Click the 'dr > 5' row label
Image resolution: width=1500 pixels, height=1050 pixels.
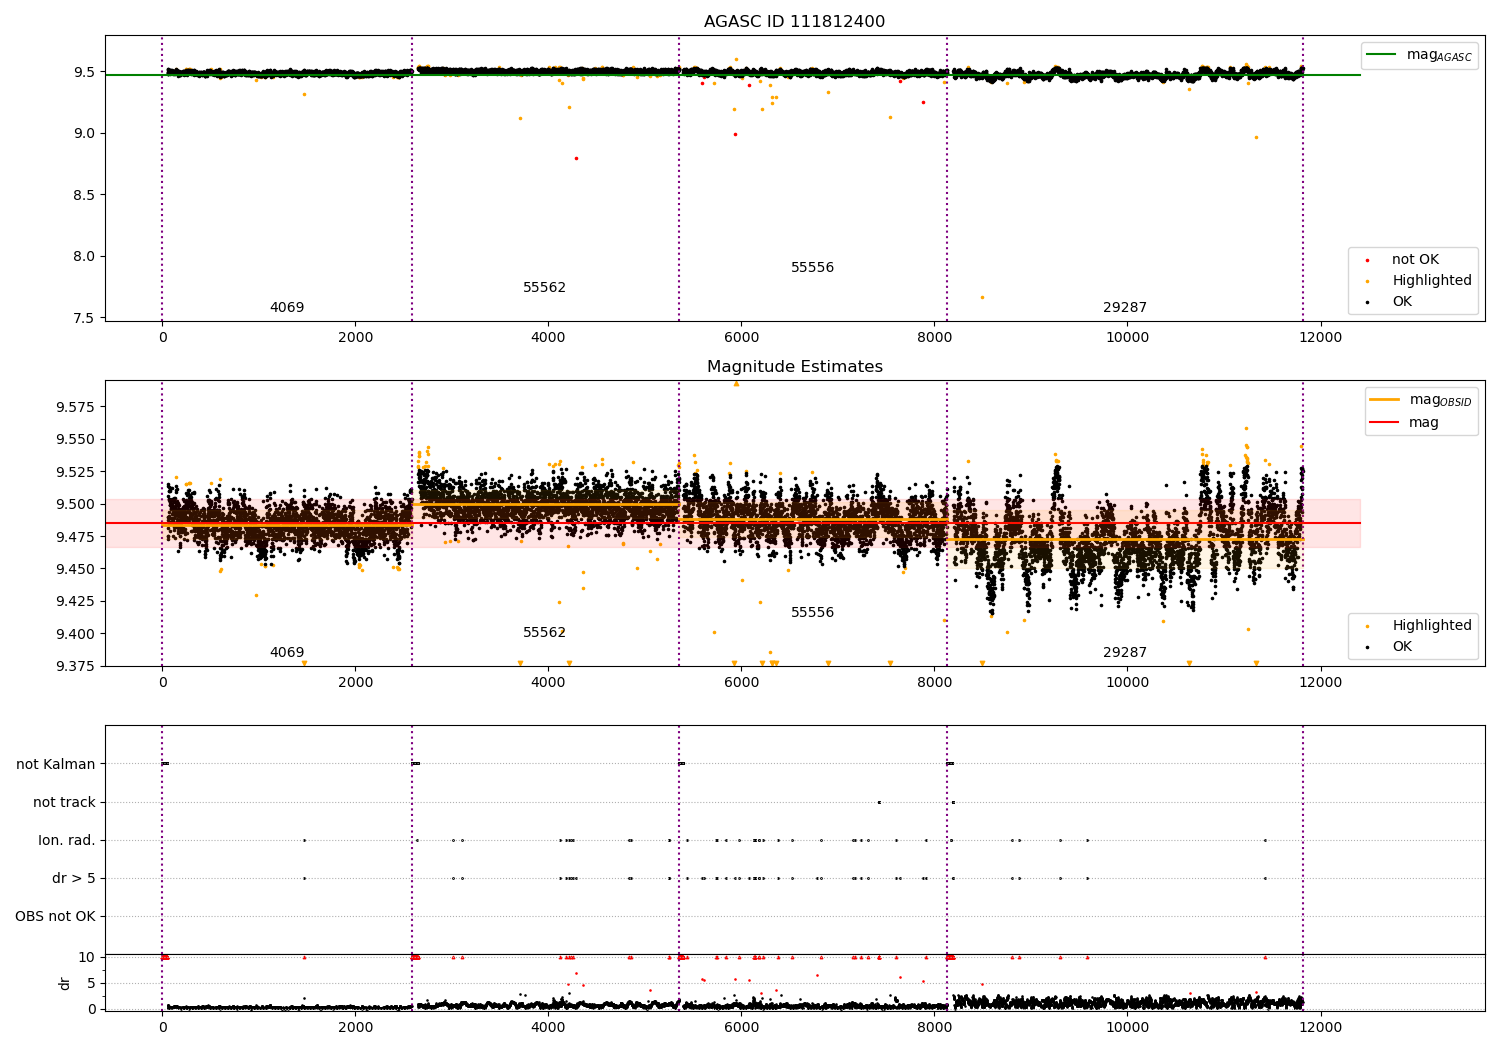coord(74,878)
